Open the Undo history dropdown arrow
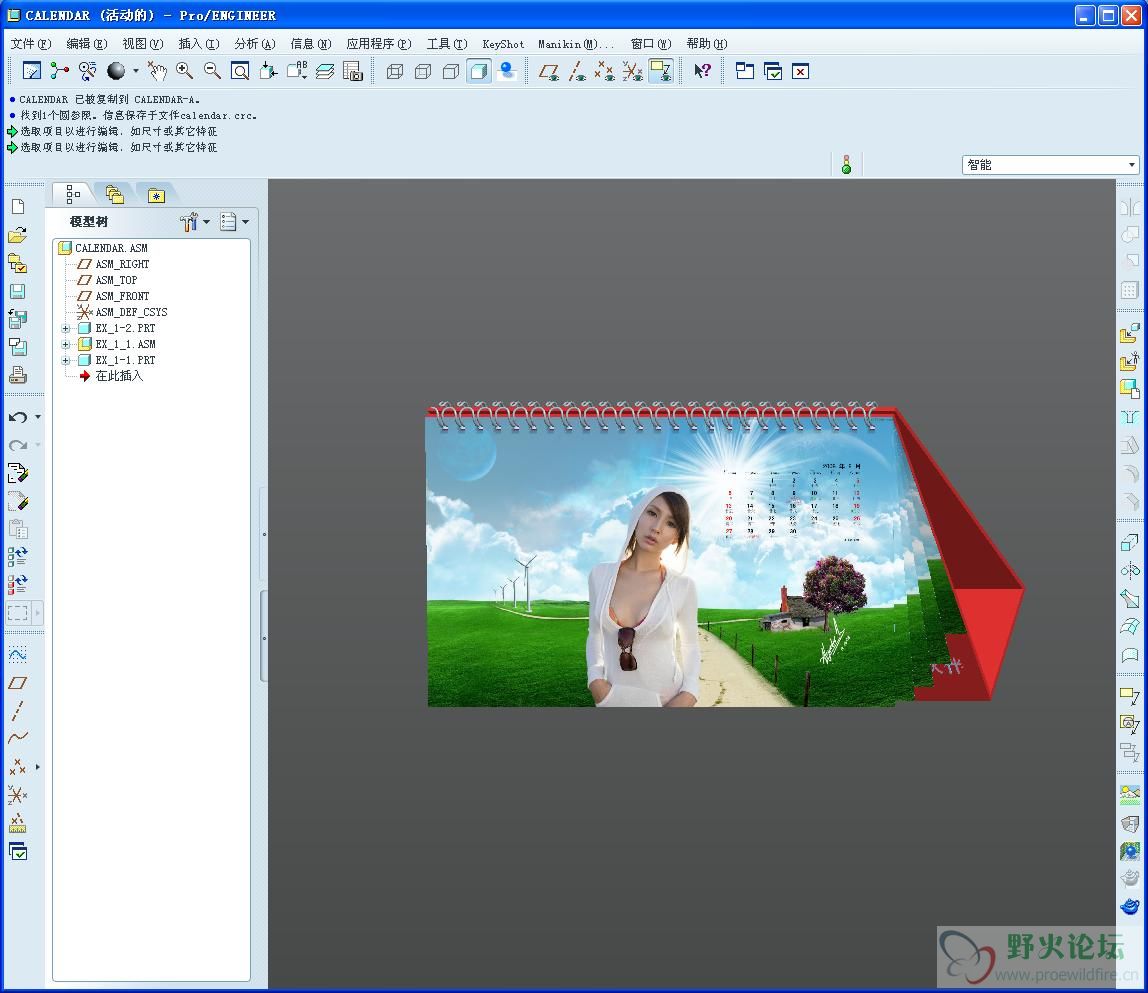Screen dimensions: 1148x993 [37, 417]
